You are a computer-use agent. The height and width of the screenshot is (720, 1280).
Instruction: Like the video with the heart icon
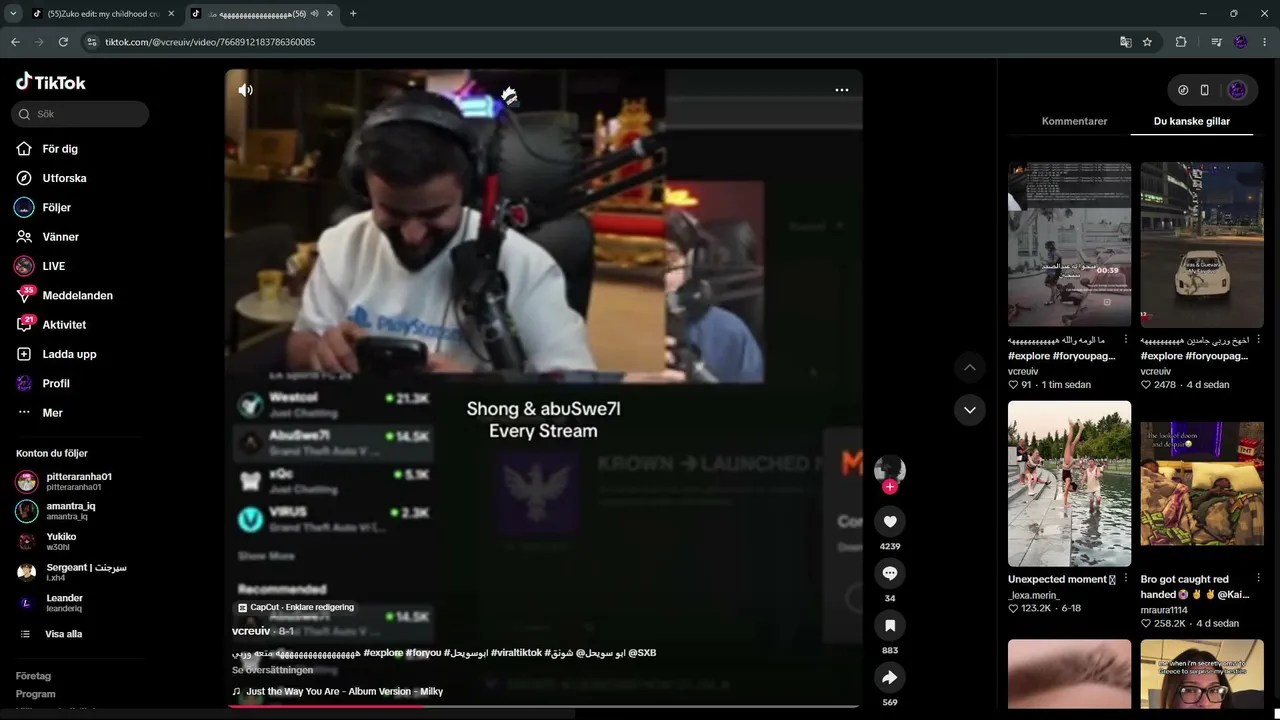point(889,521)
